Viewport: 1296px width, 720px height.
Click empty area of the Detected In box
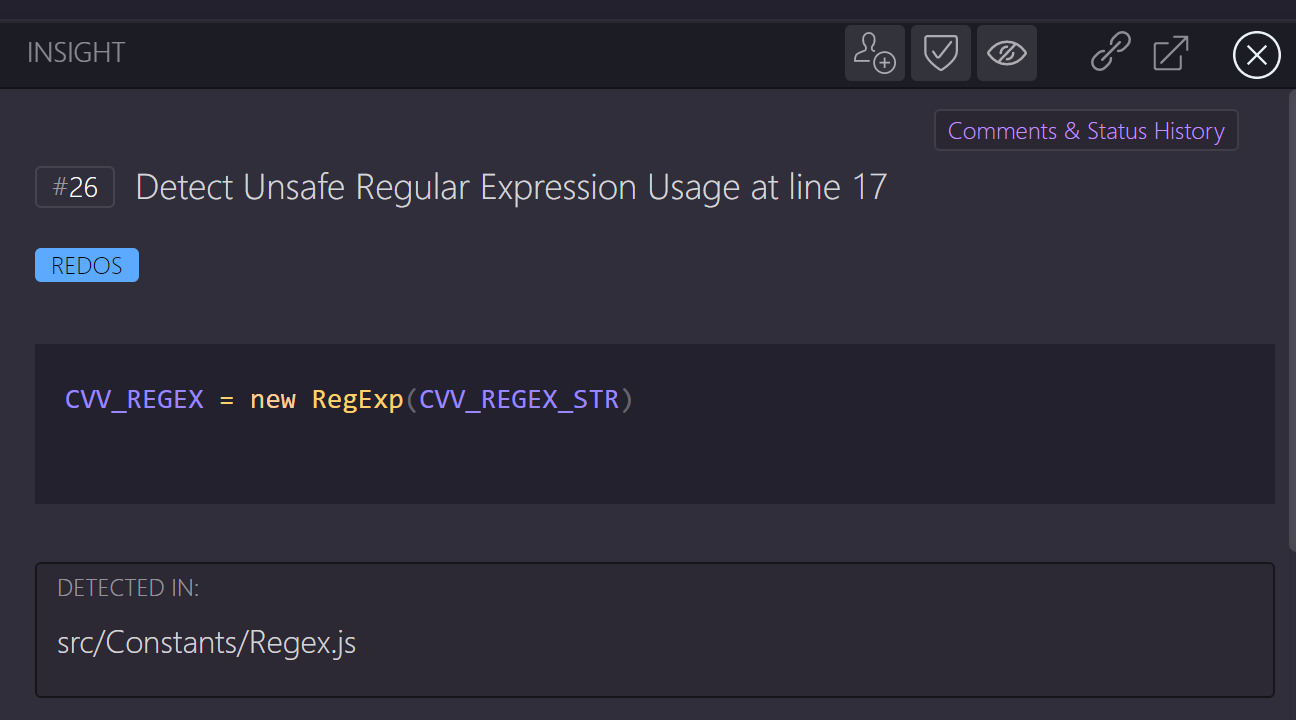point(800,640)
